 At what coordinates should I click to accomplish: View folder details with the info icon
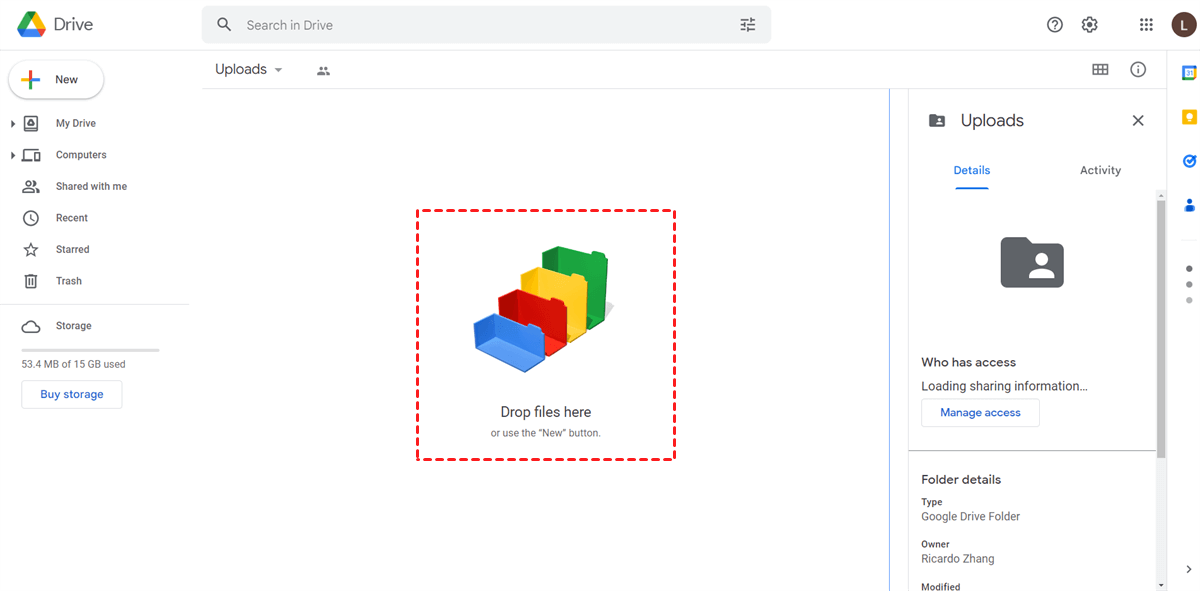click(1137, 69)
